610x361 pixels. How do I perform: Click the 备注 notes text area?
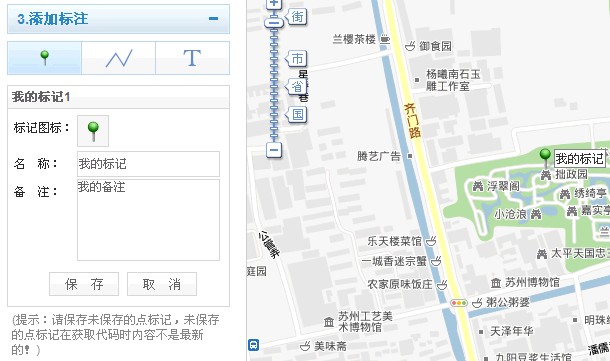pyautogui.click(x=148, y=220)
